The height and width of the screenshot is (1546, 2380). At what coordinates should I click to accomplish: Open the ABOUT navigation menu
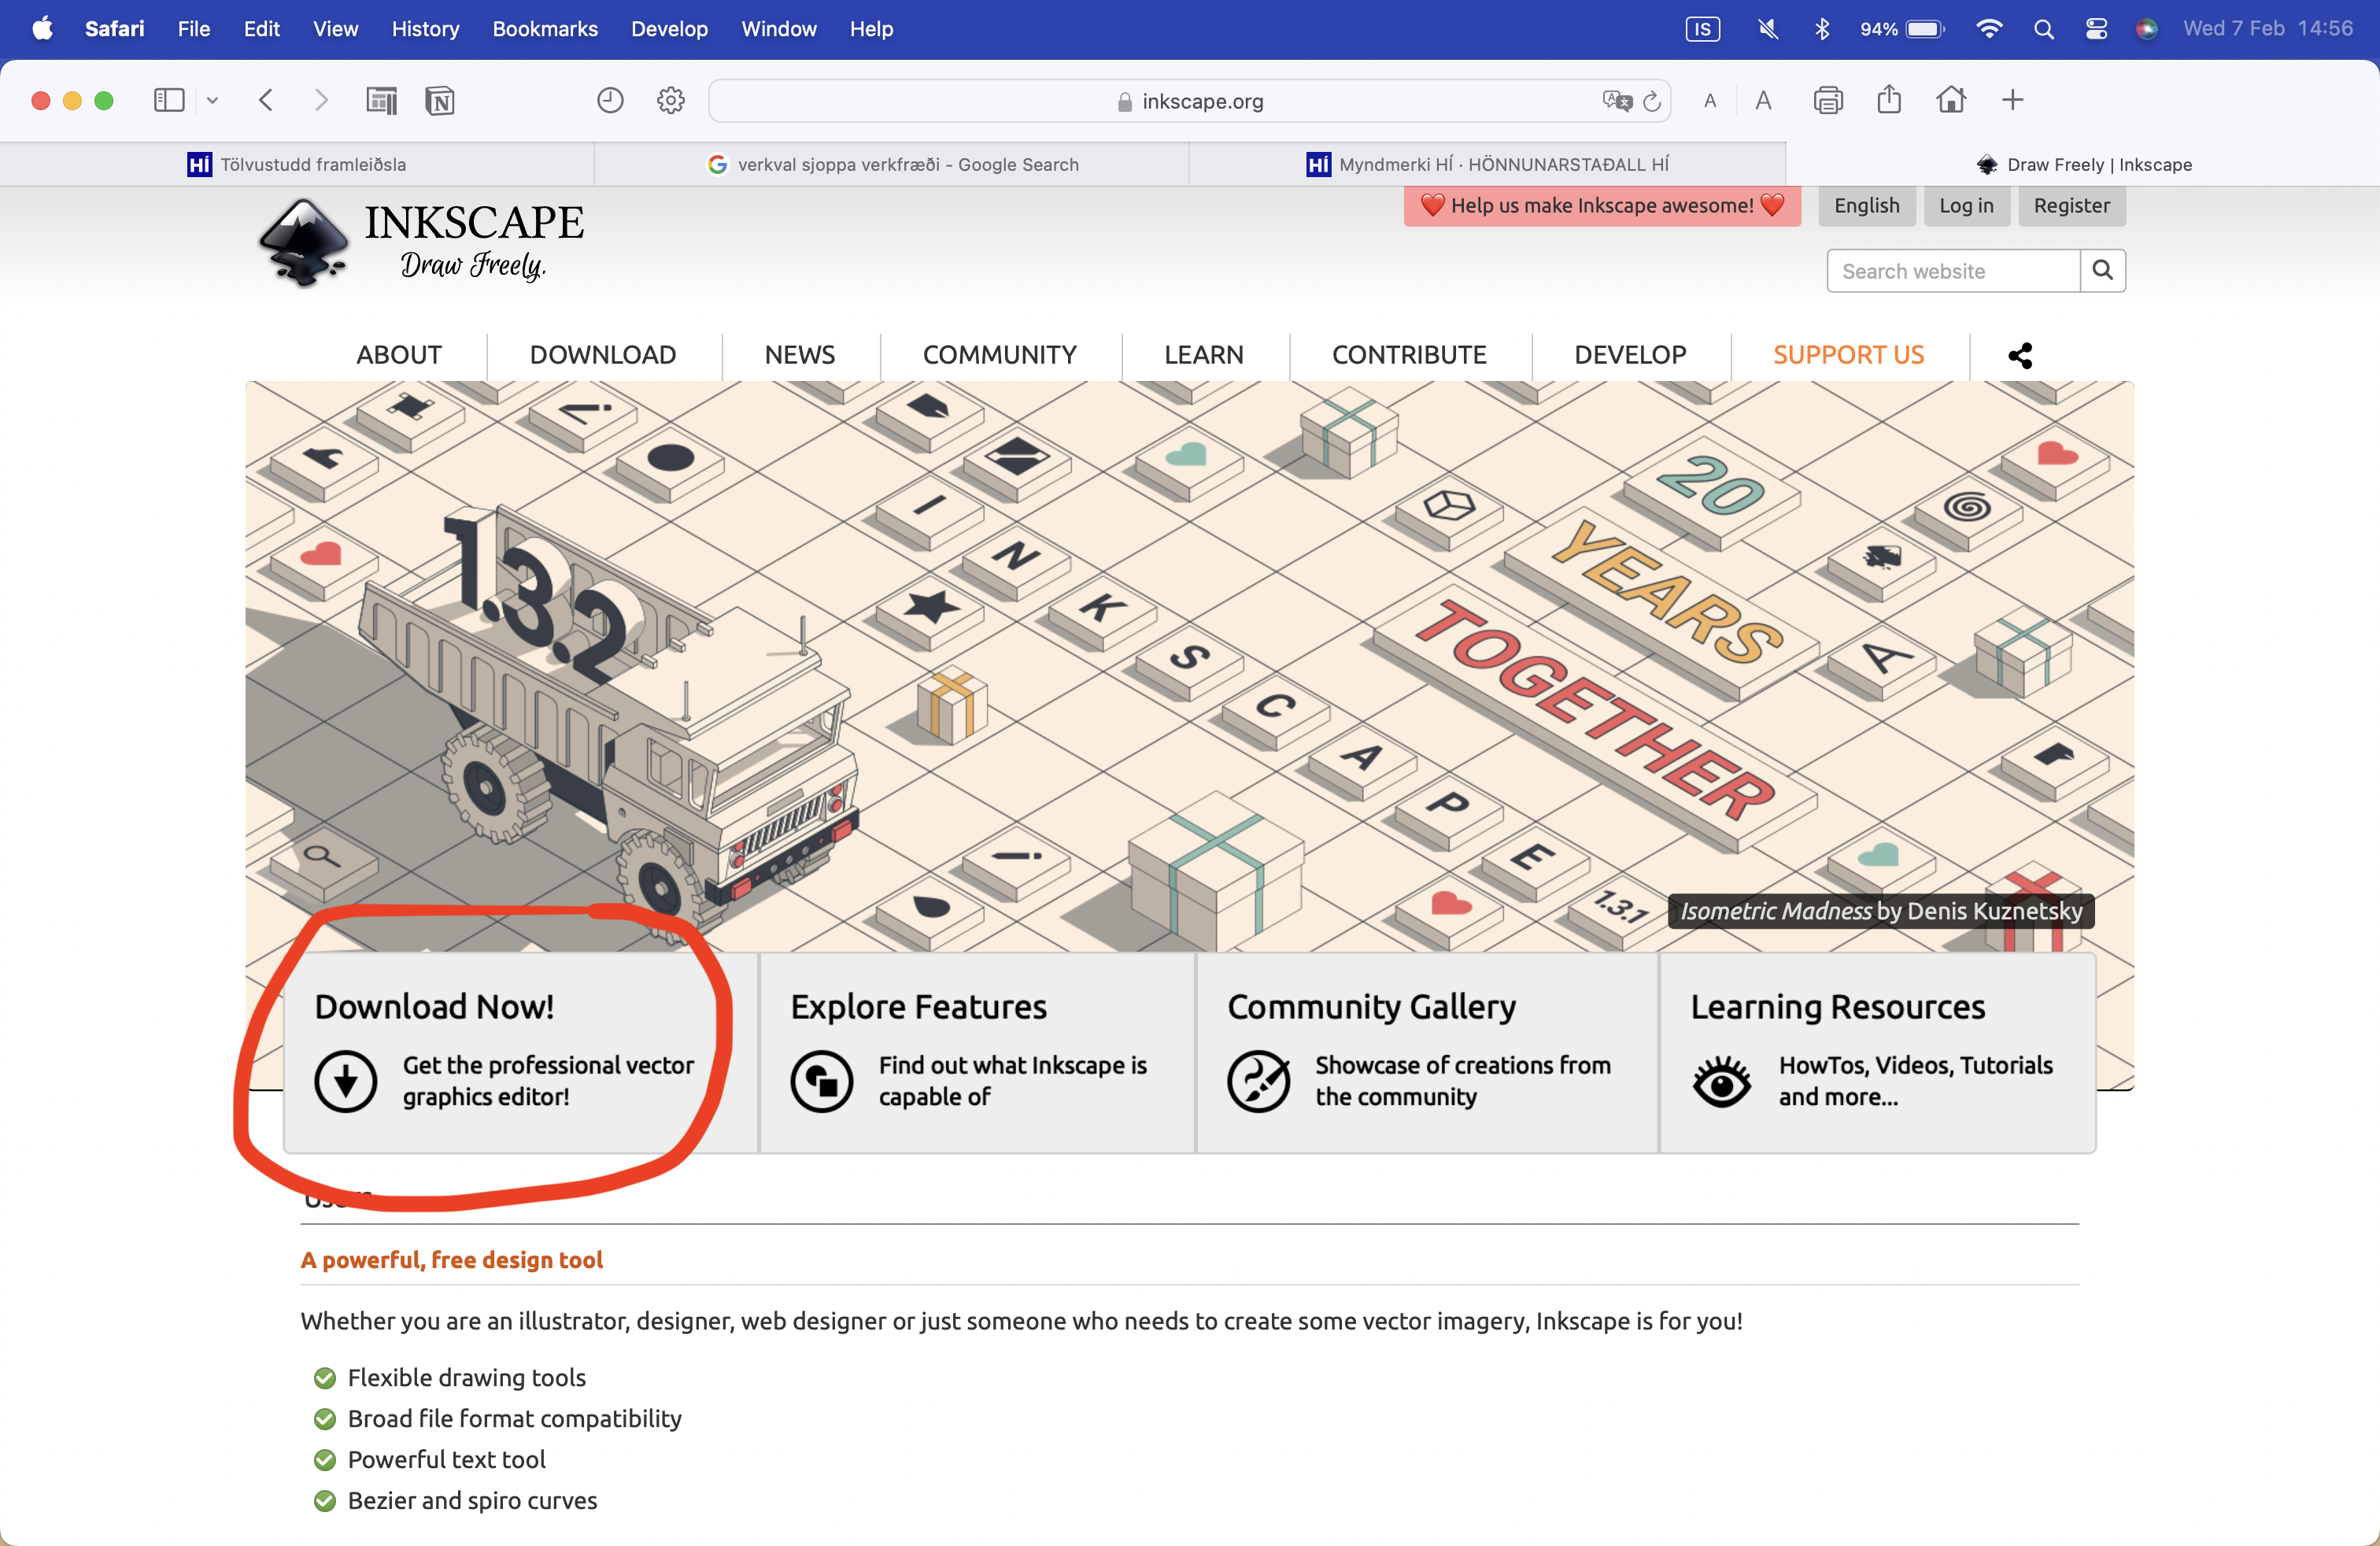(x=399, y=355)
